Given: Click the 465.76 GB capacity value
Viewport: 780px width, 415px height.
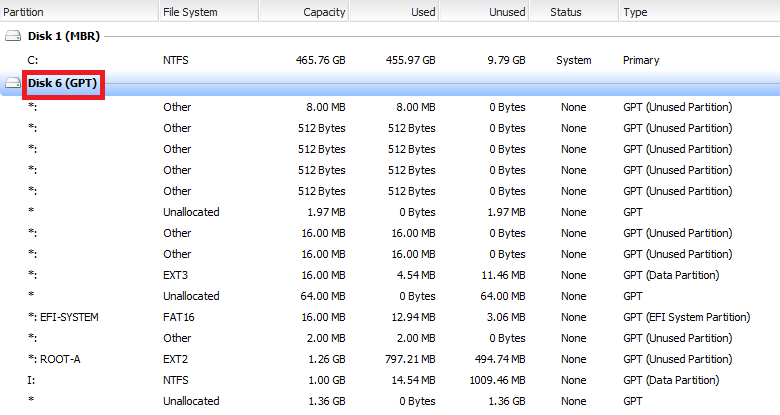Looking at the screenshot, I should [320, 60].
